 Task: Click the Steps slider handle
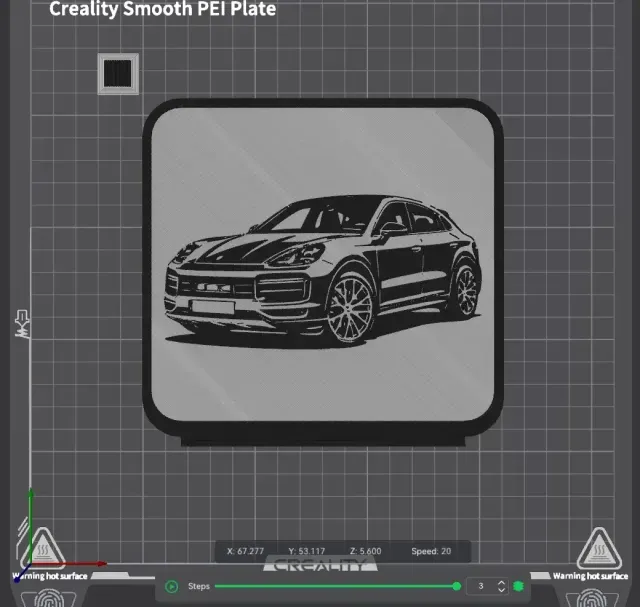click(x=457, y=586)
